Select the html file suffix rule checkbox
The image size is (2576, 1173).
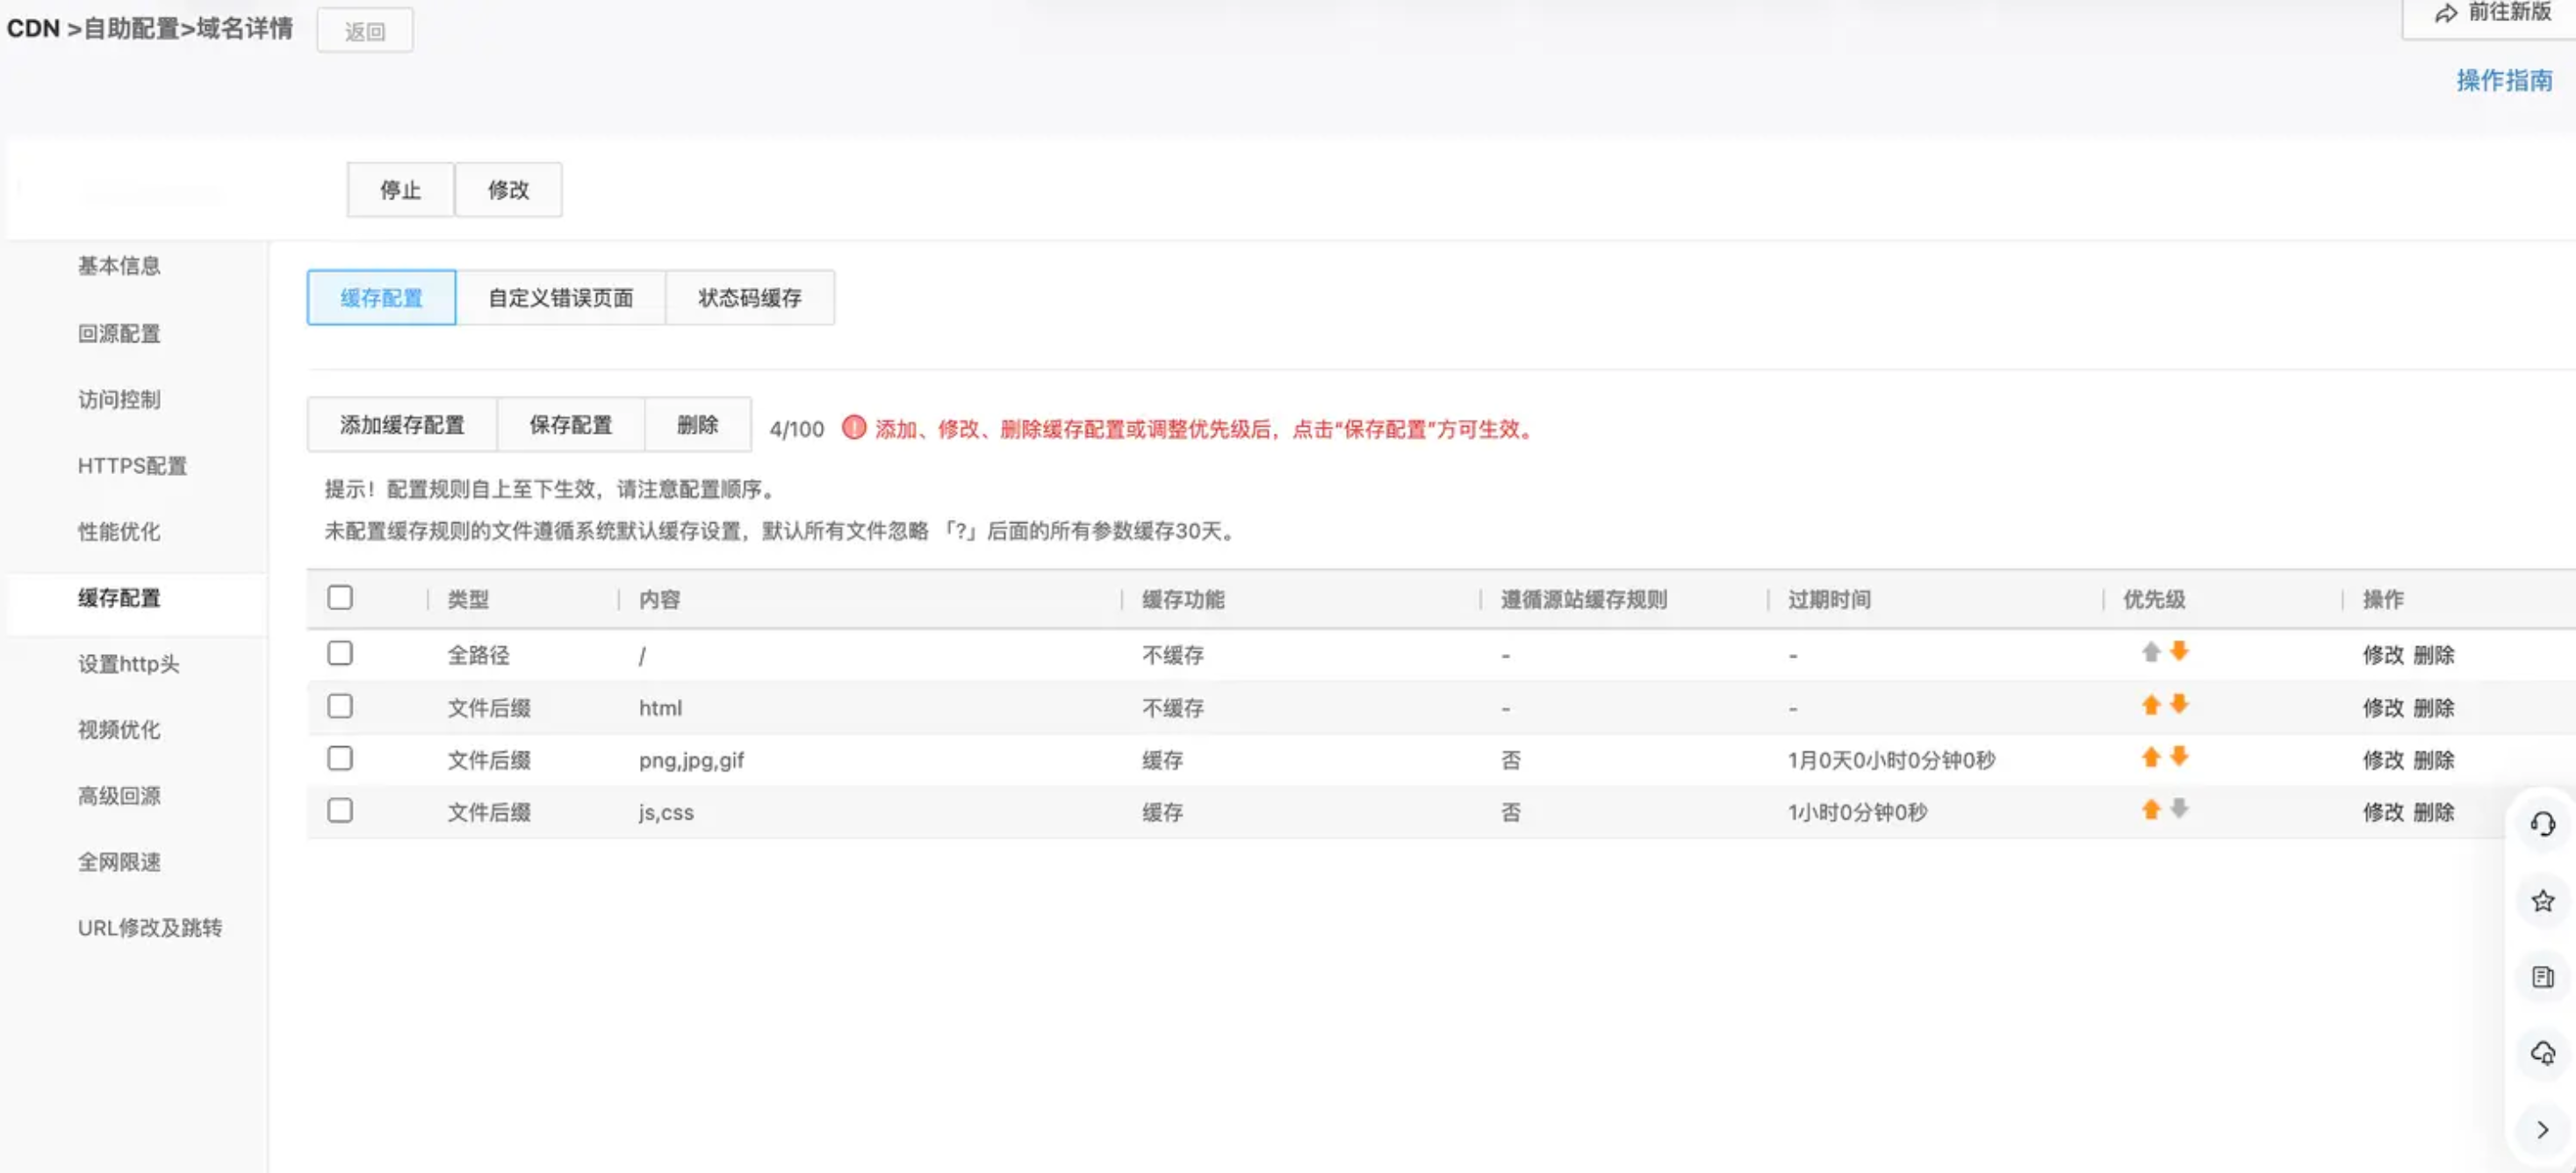tap(340, 707)
